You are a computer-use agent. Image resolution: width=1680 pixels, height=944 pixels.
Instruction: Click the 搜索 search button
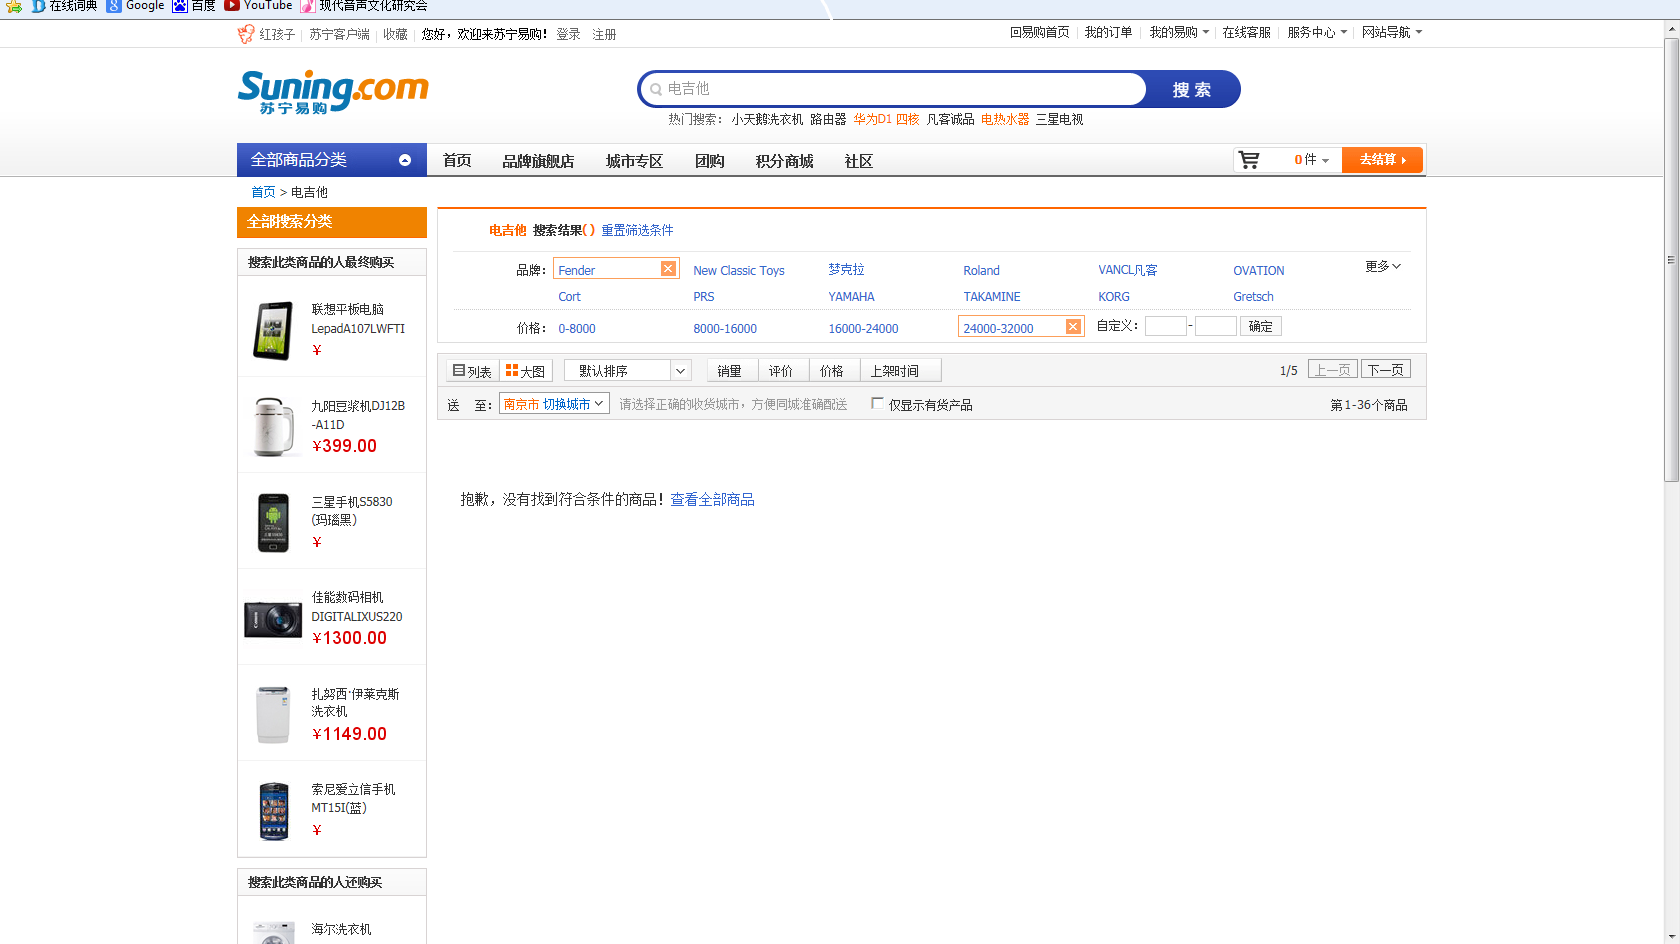pos(1192,89)
